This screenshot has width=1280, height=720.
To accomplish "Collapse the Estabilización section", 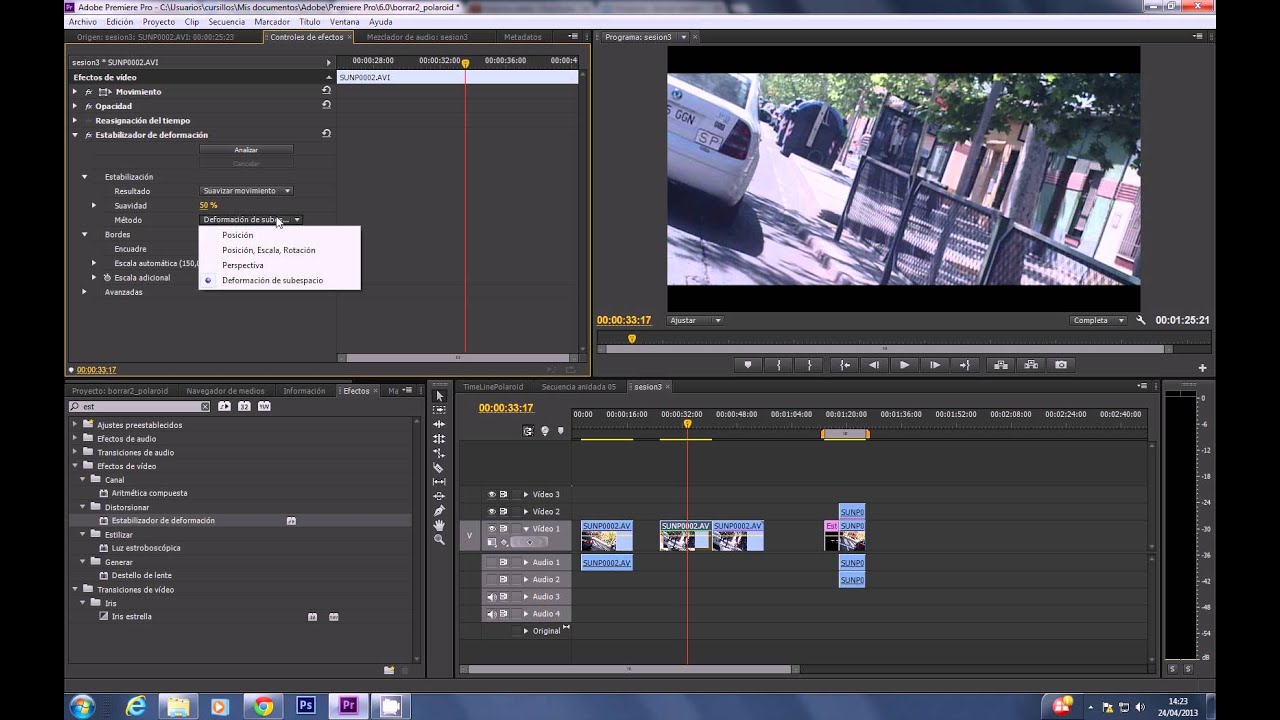I will coord(85,177).
